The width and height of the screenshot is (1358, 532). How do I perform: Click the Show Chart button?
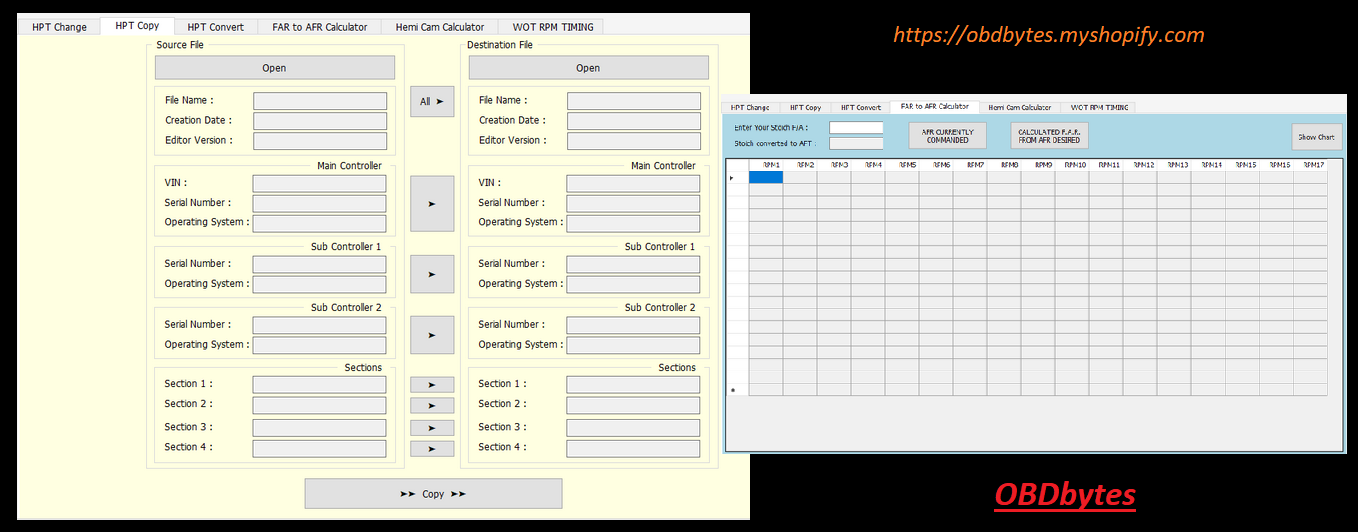click(1316, 137)
